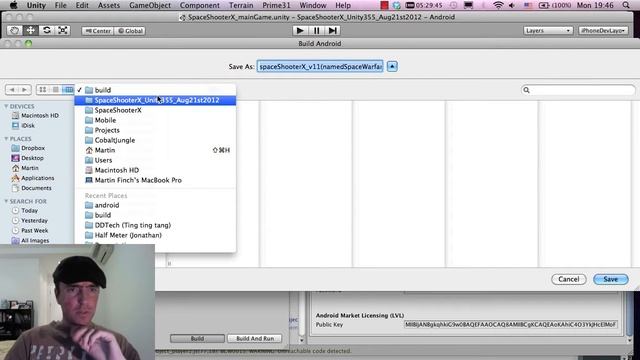Click Build And Run button
Screen dimensions: 640x360
255,338
